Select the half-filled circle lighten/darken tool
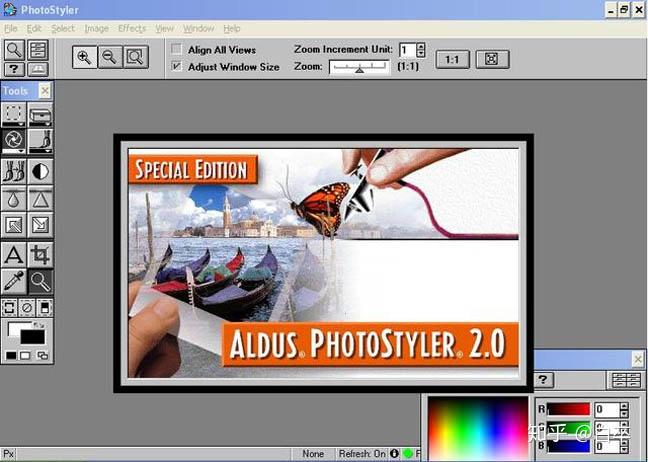 [x=40, y=171]
